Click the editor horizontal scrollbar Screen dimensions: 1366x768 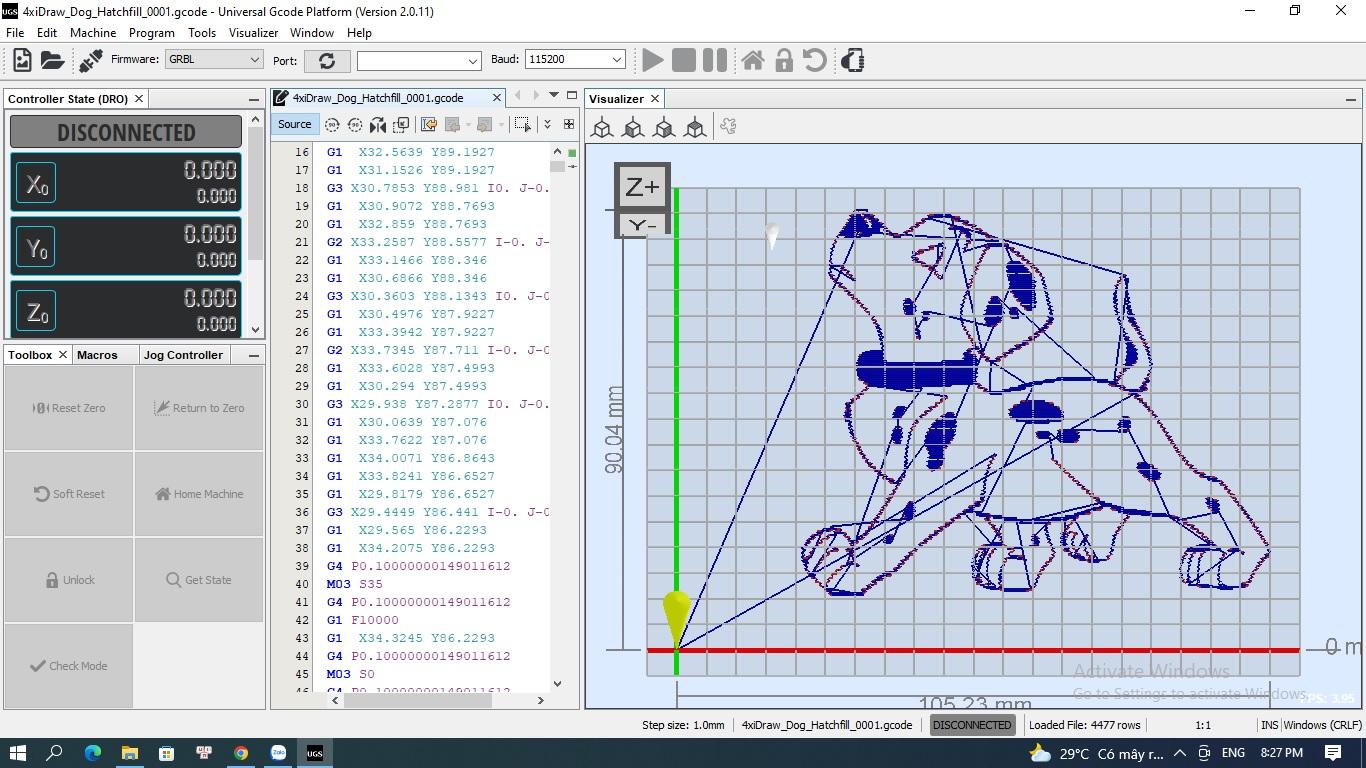[417, 700]
